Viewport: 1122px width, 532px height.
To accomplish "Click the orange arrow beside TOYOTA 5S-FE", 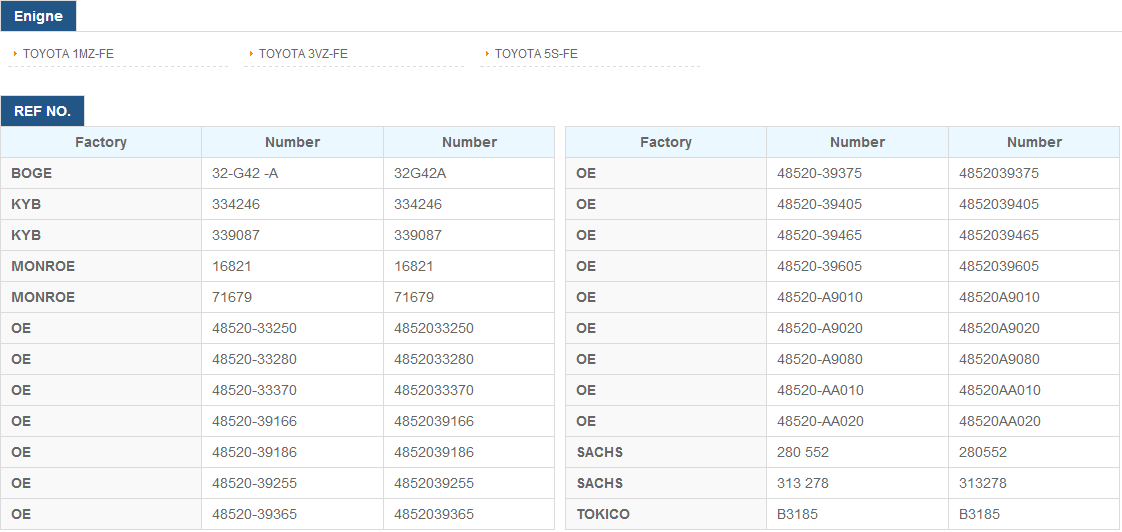I will pyautogui.click(x=488, y=54).
